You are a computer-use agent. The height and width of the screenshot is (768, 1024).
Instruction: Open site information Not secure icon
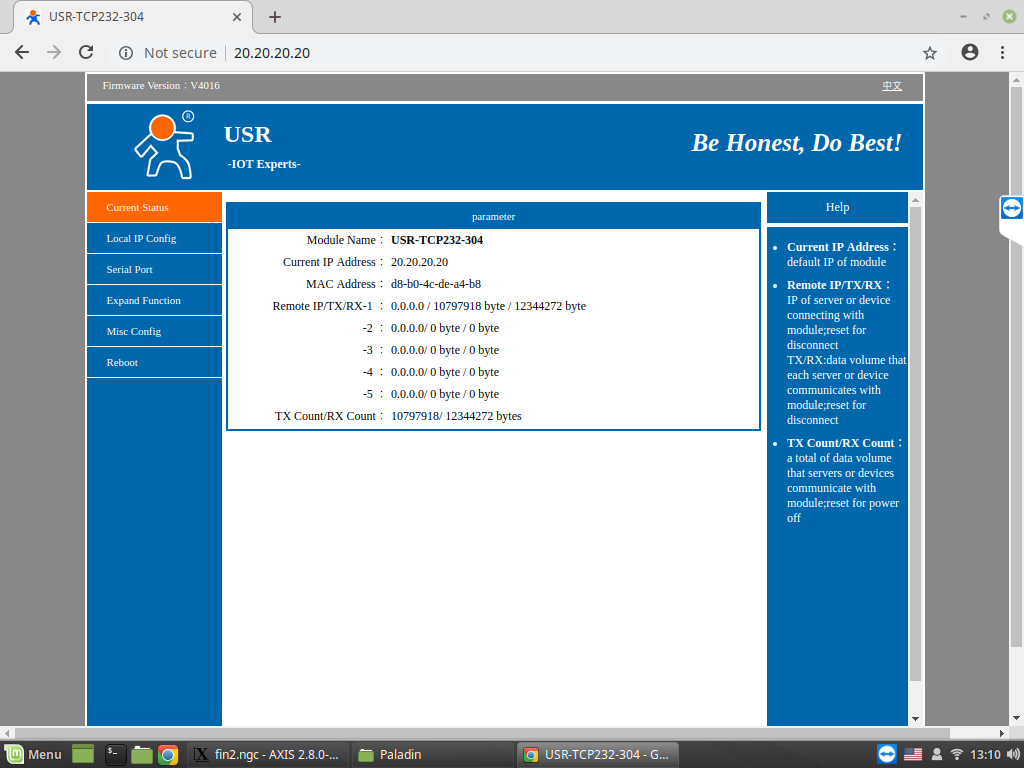(126, 53)
